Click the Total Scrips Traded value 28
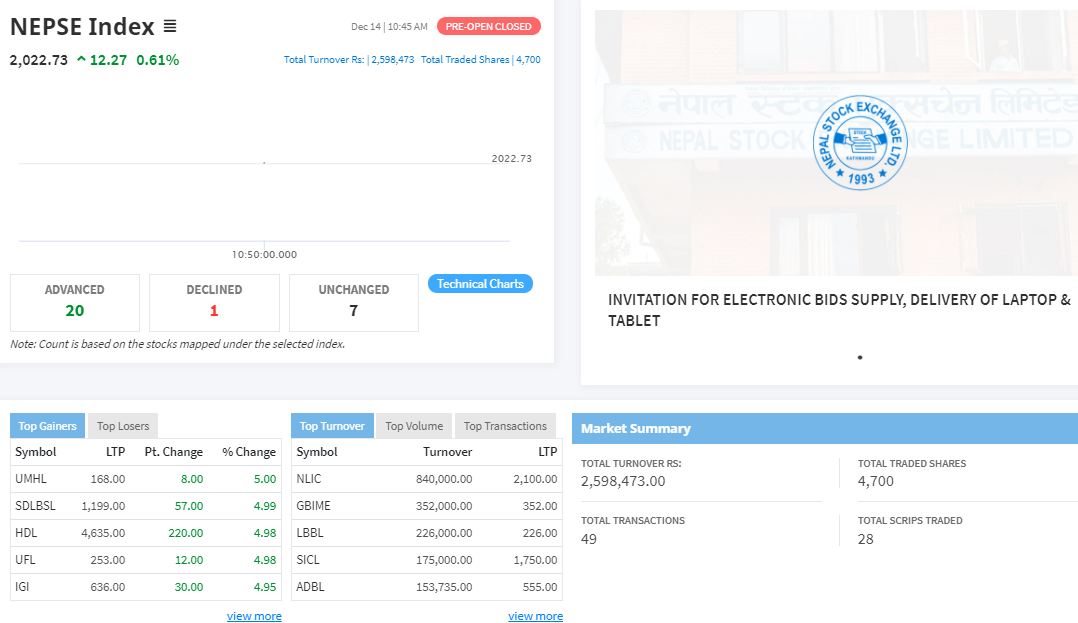This screenshot has height=623, width=1078. tap(866, 539)
